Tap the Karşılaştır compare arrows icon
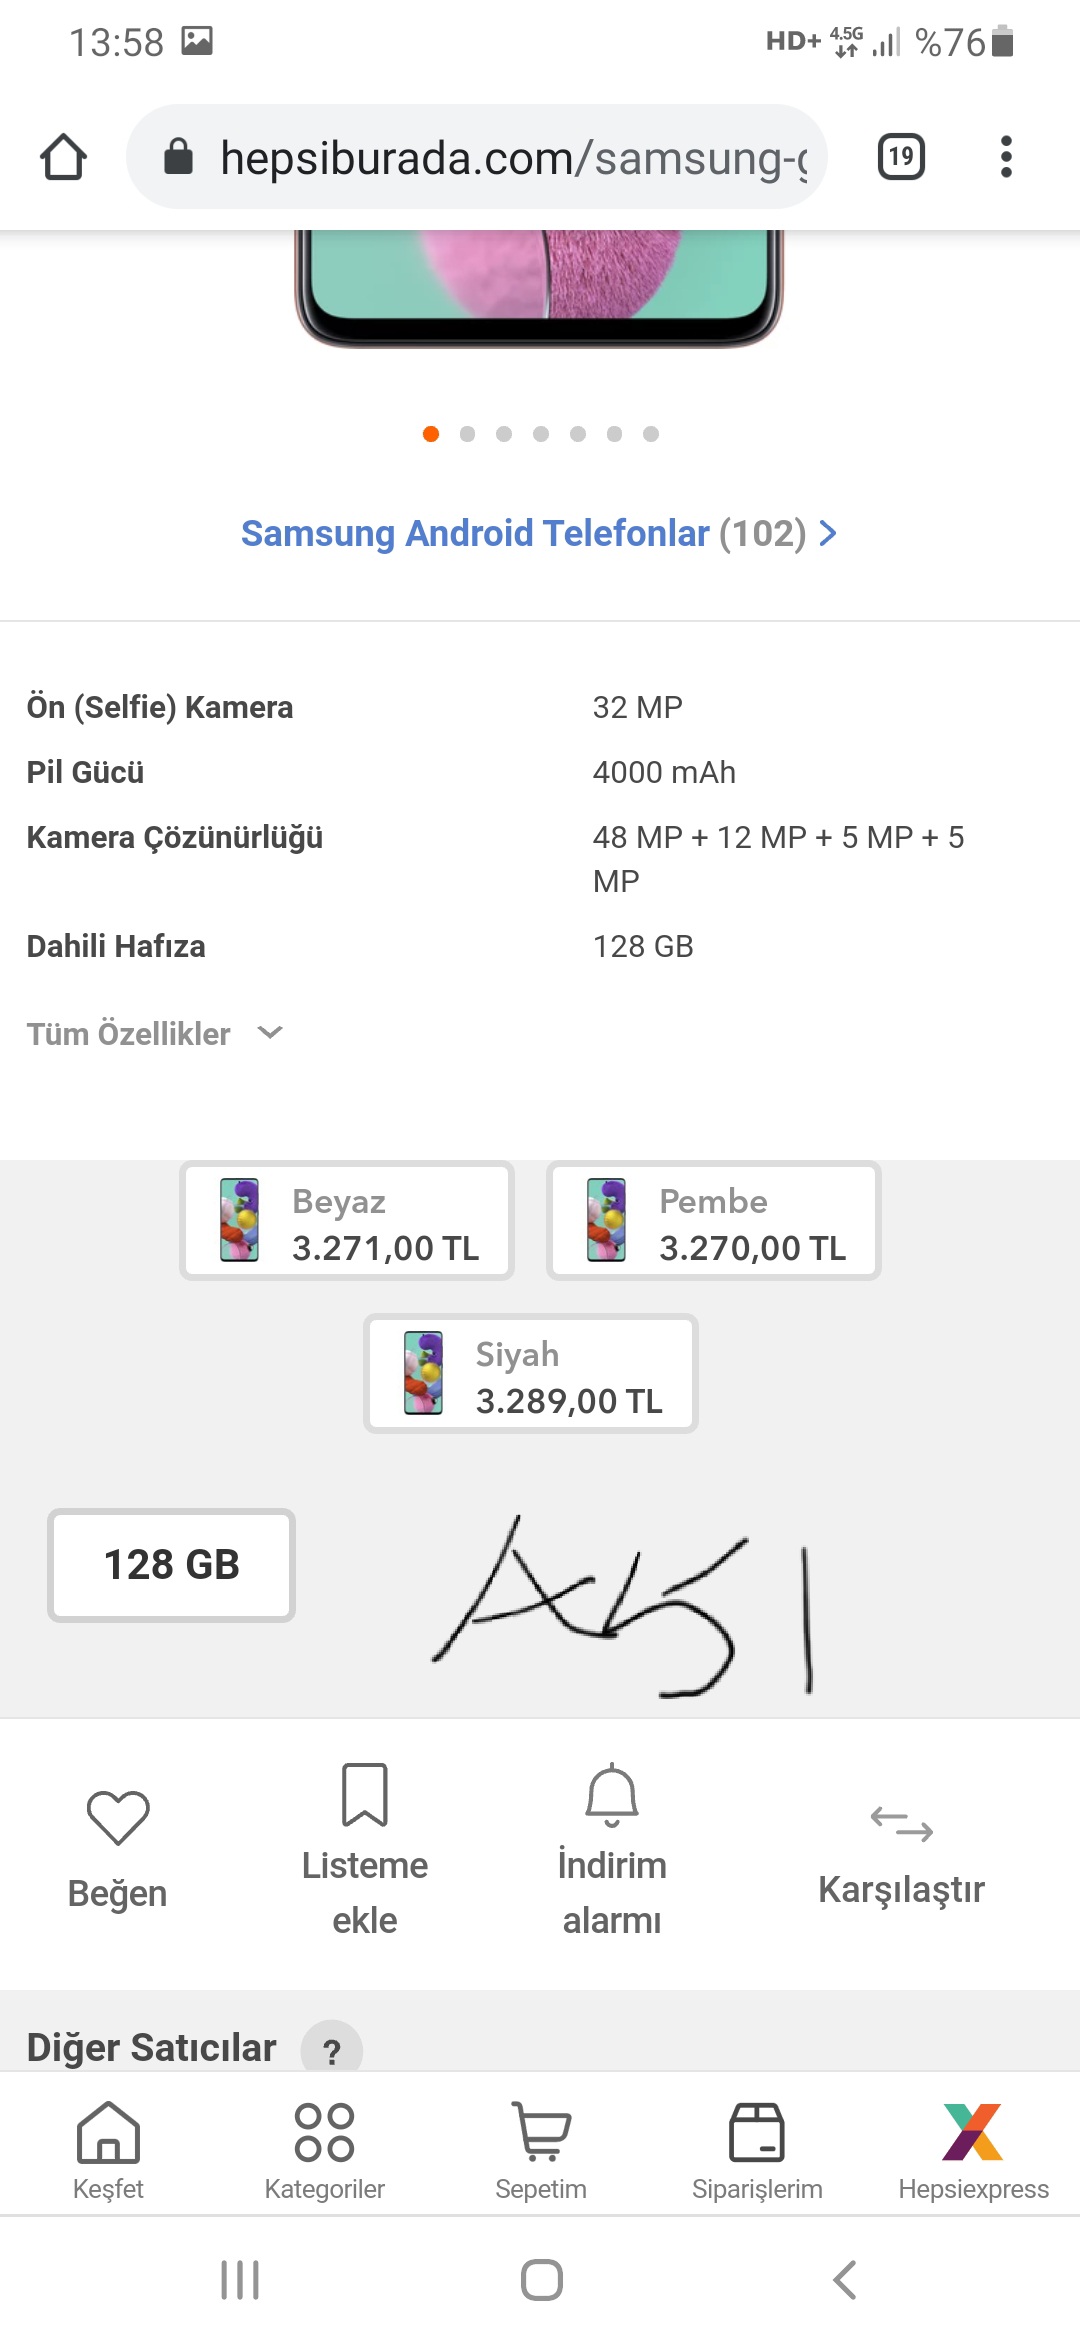1080x2340 pixels. (x=901, y=1823)
